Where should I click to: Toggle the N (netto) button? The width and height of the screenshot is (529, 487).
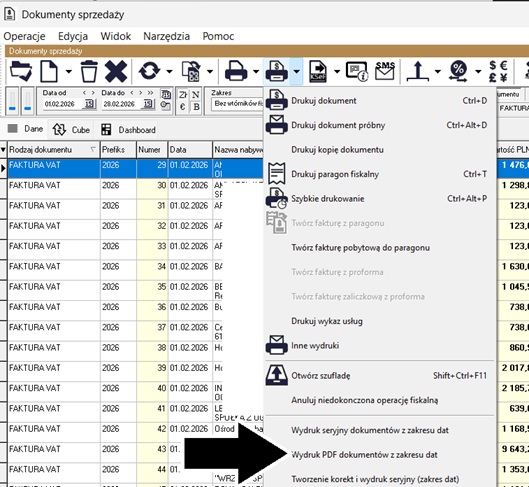point(196,95)
